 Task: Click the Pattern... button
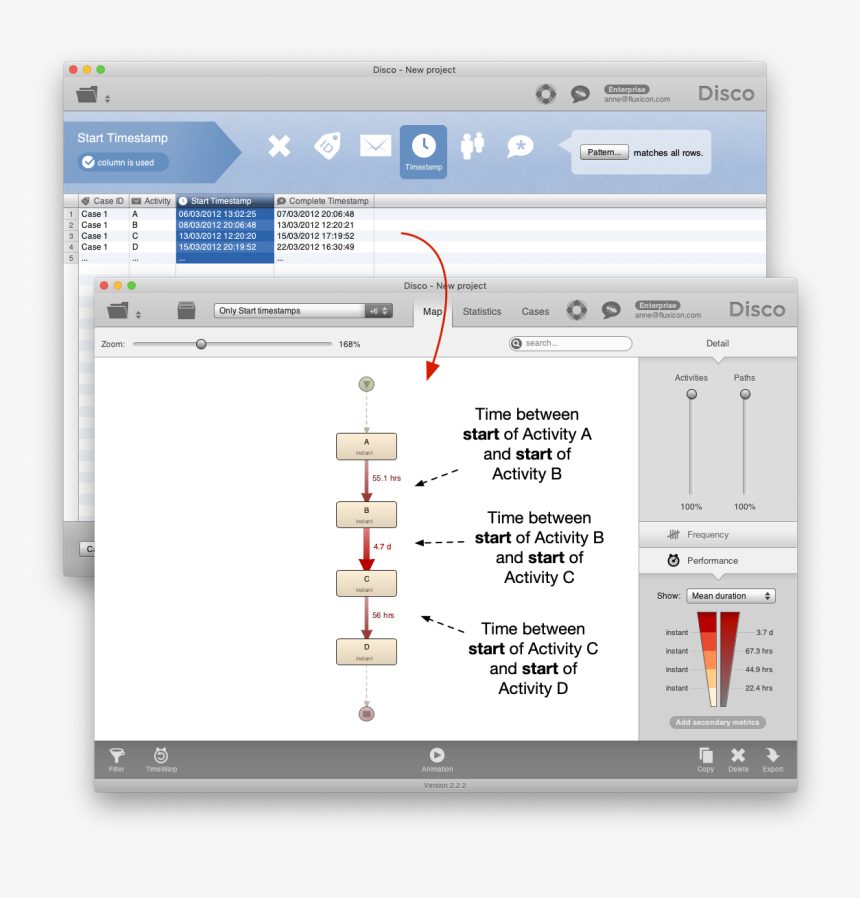tap(604, 152)
